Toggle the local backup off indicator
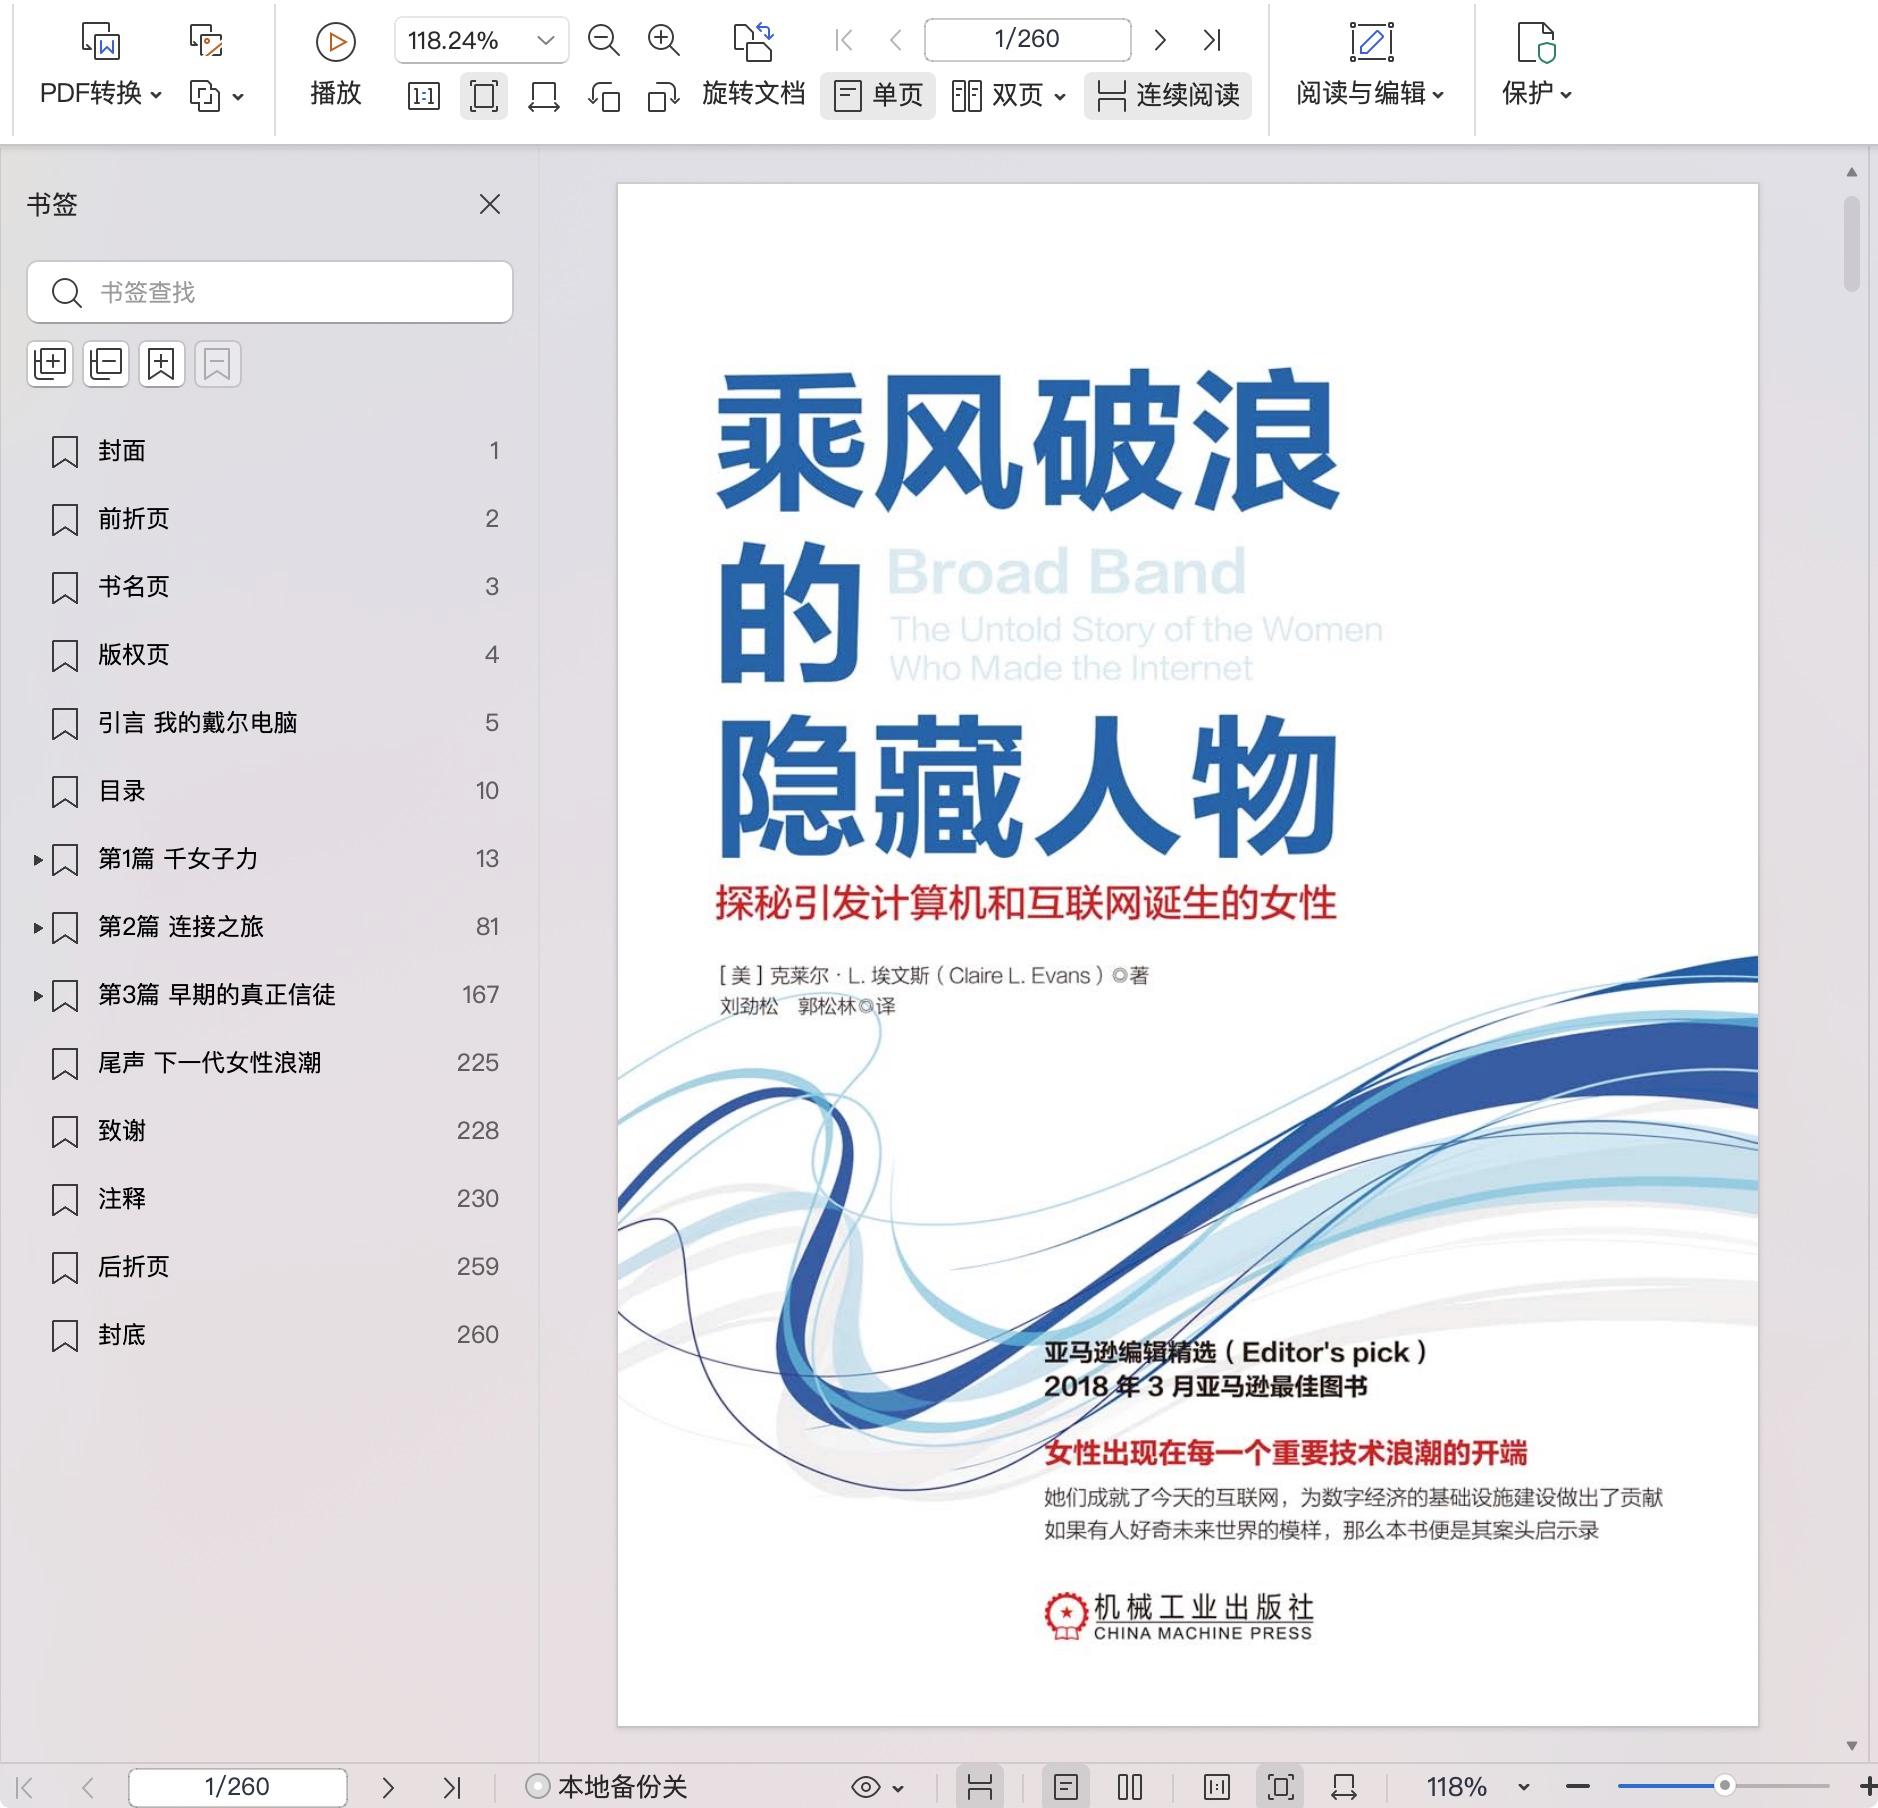1878x1808 pixels. point(537,1786)
